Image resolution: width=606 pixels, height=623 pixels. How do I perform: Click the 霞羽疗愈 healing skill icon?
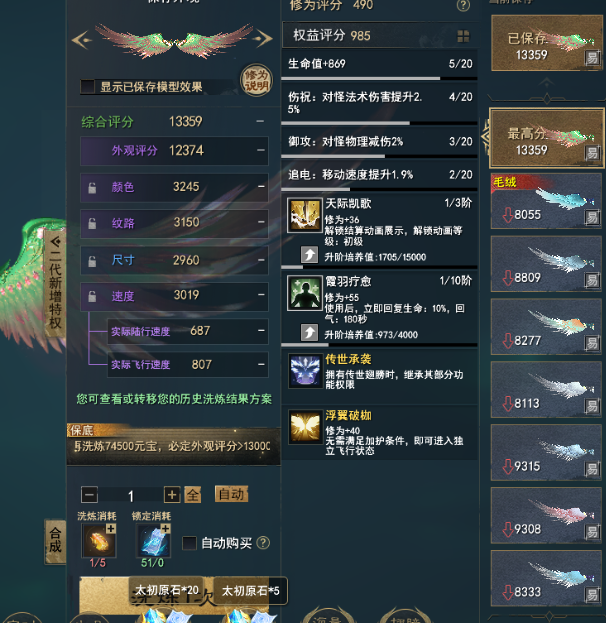(305, 293)
